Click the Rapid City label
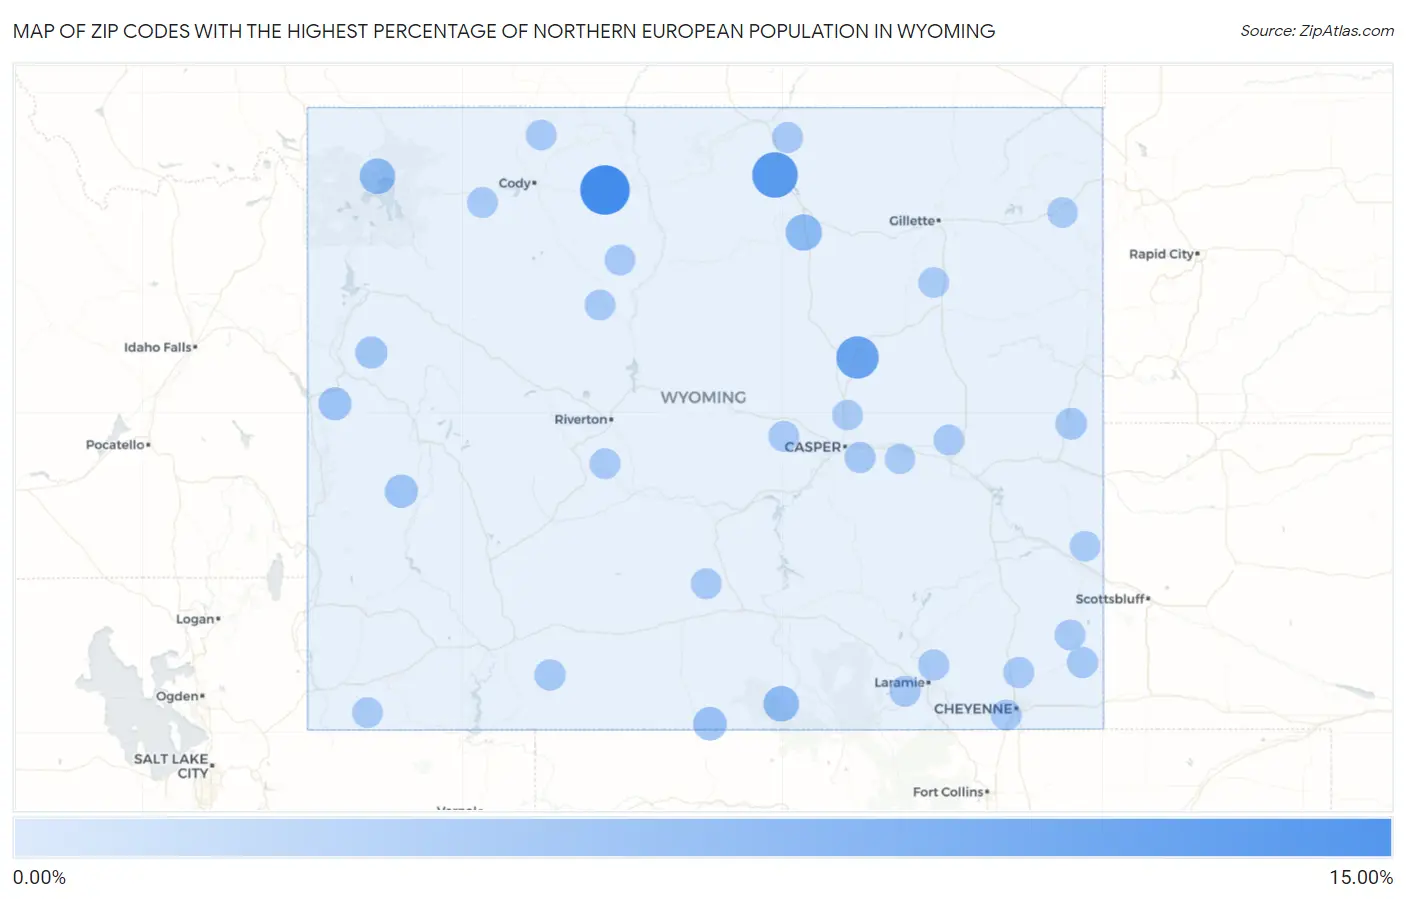 click(1162, 254)
